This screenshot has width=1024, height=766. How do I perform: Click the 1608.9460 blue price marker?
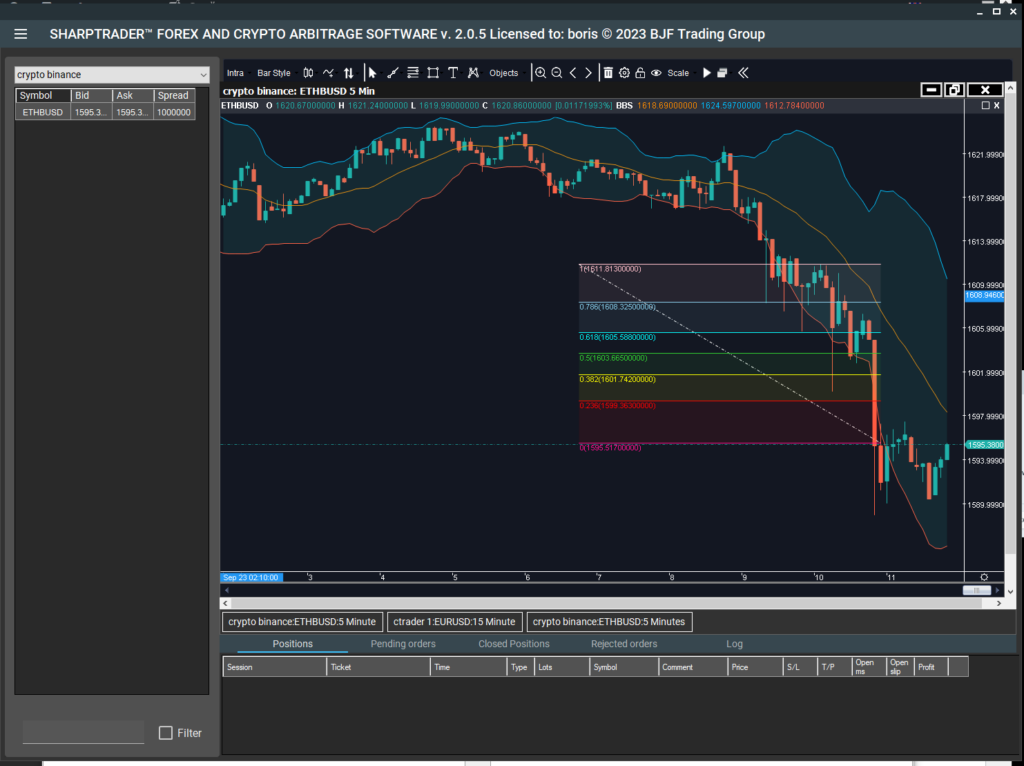coord(984,296)
